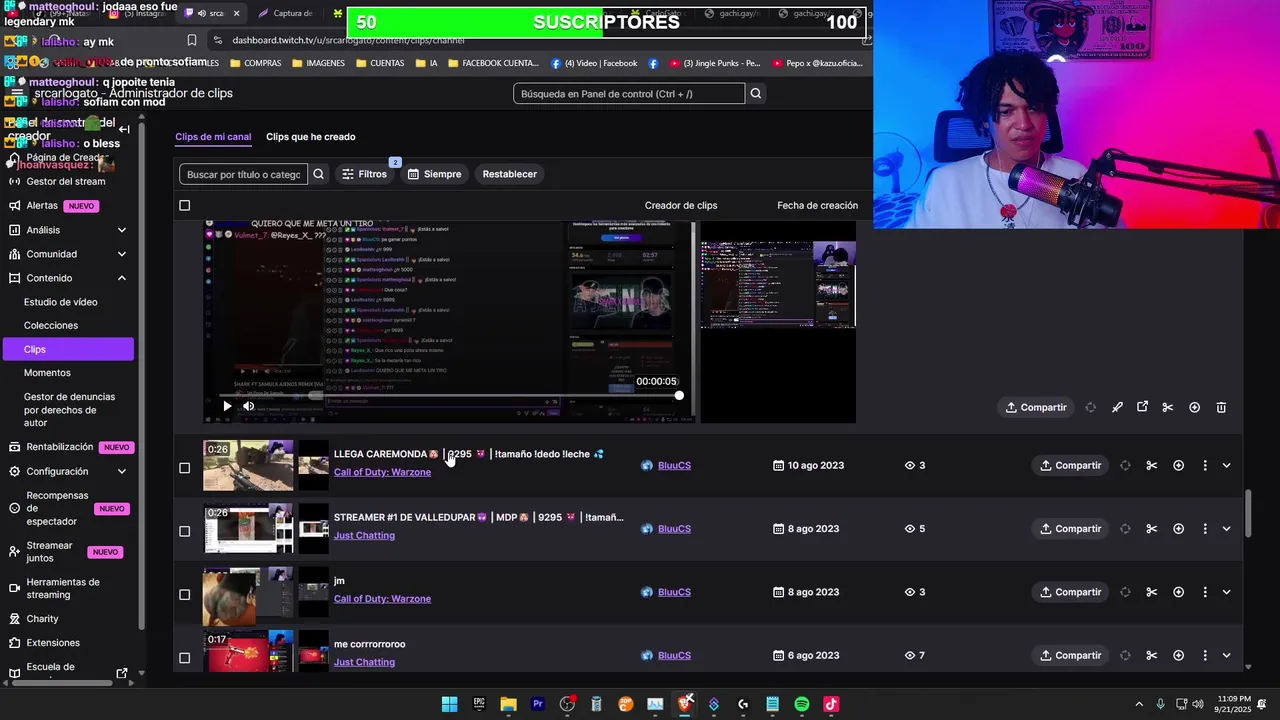Play the expanded clip video
Screen dimensions: 1280x720
227,406
